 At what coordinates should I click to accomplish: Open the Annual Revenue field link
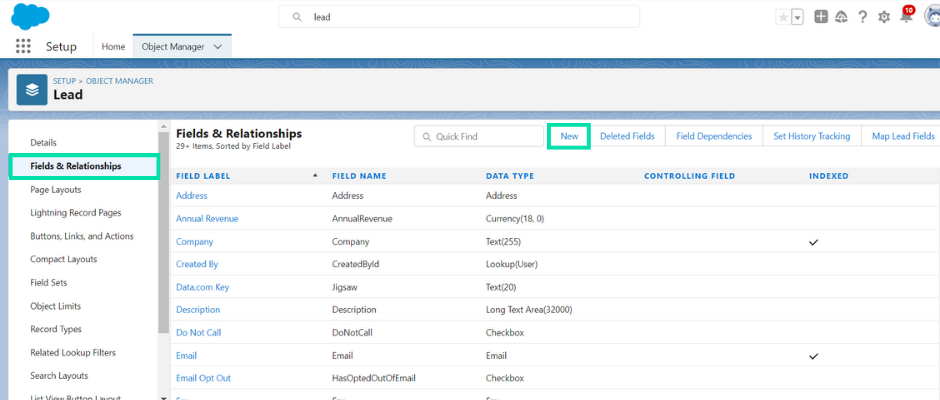pyautogui.click(x=207, y=219)
